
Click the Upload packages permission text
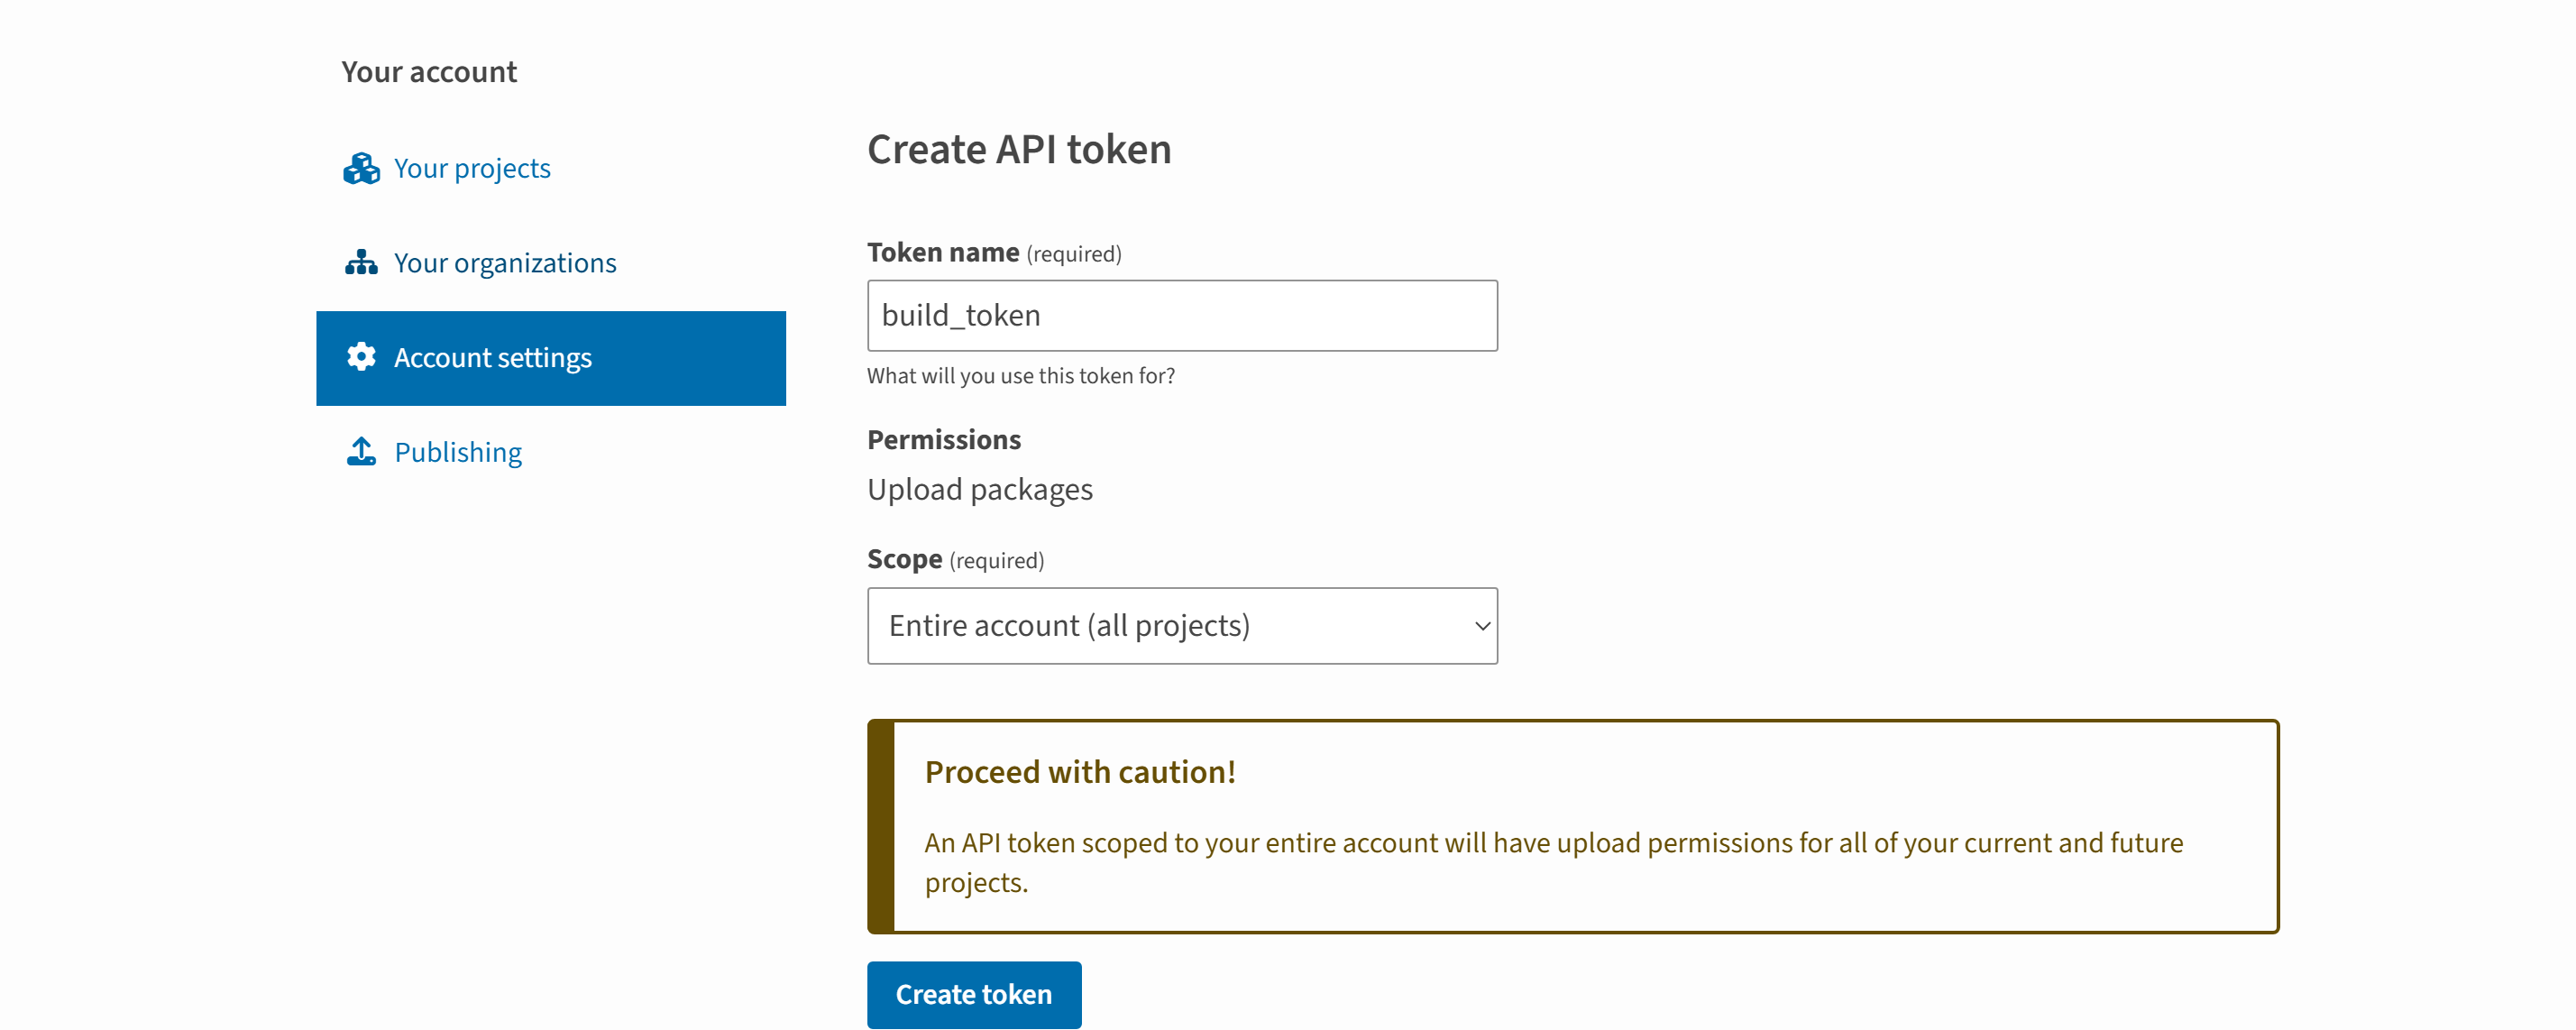980,490
